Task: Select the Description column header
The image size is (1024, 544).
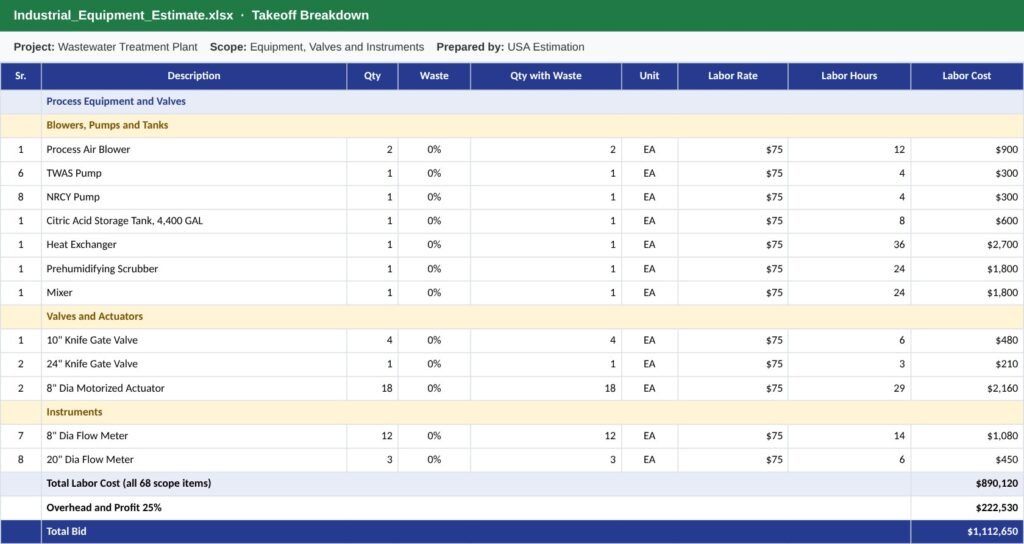Action: tap(194, 76)
